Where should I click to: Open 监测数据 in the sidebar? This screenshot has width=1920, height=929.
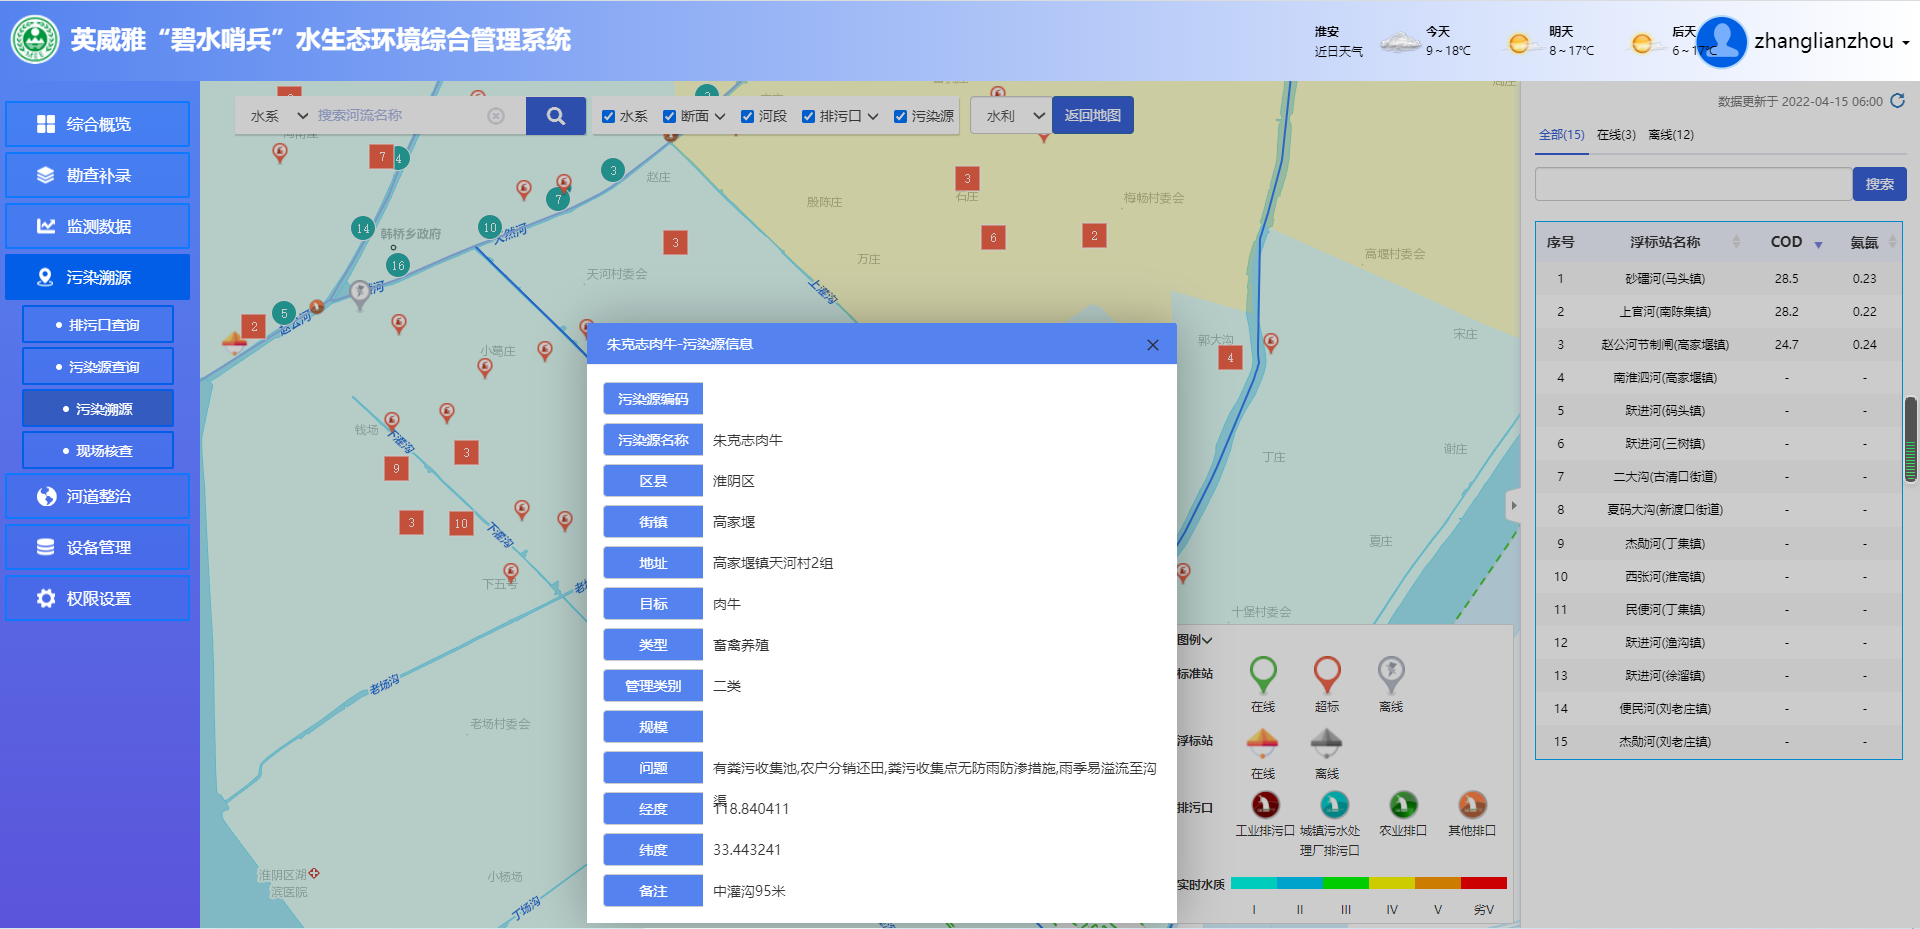click(x=97, y=227)
